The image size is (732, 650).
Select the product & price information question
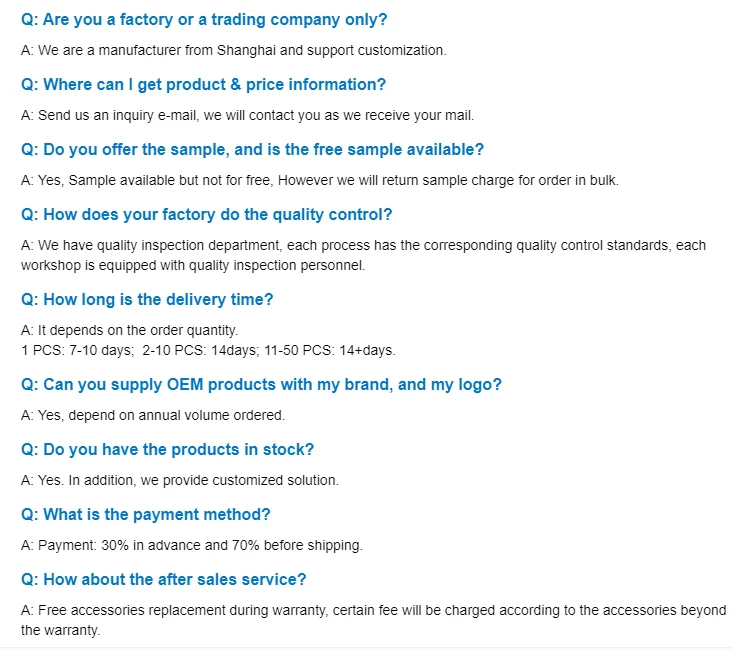(x=203, y=85)
